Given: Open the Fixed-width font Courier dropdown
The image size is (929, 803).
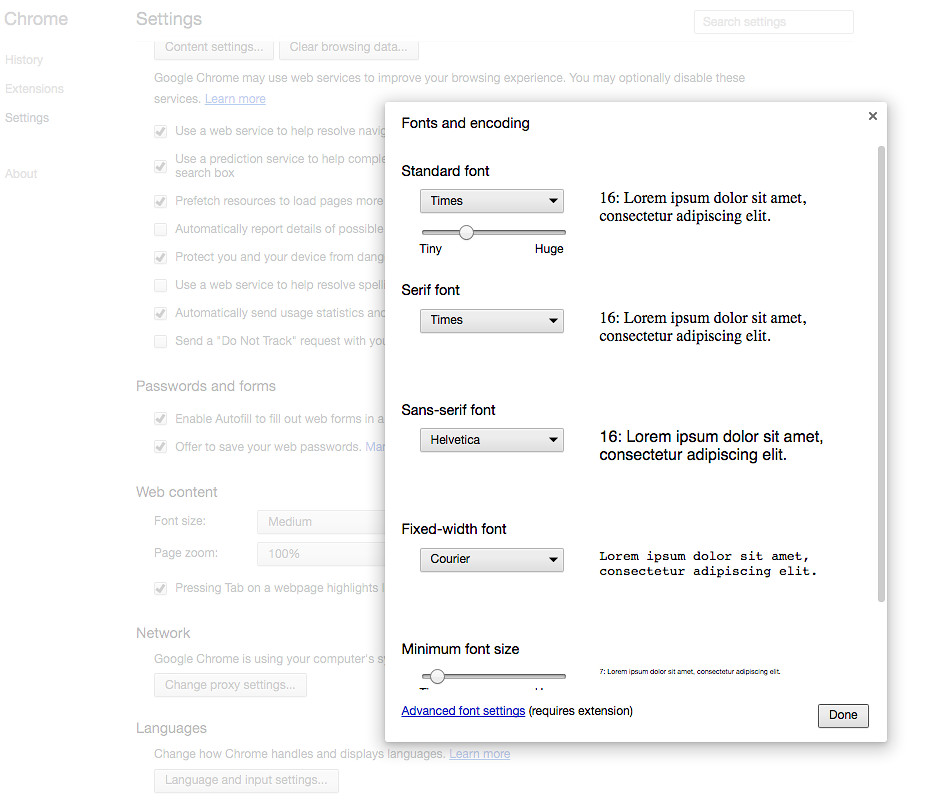Looking at the screenshot, I should click(492, 559).
